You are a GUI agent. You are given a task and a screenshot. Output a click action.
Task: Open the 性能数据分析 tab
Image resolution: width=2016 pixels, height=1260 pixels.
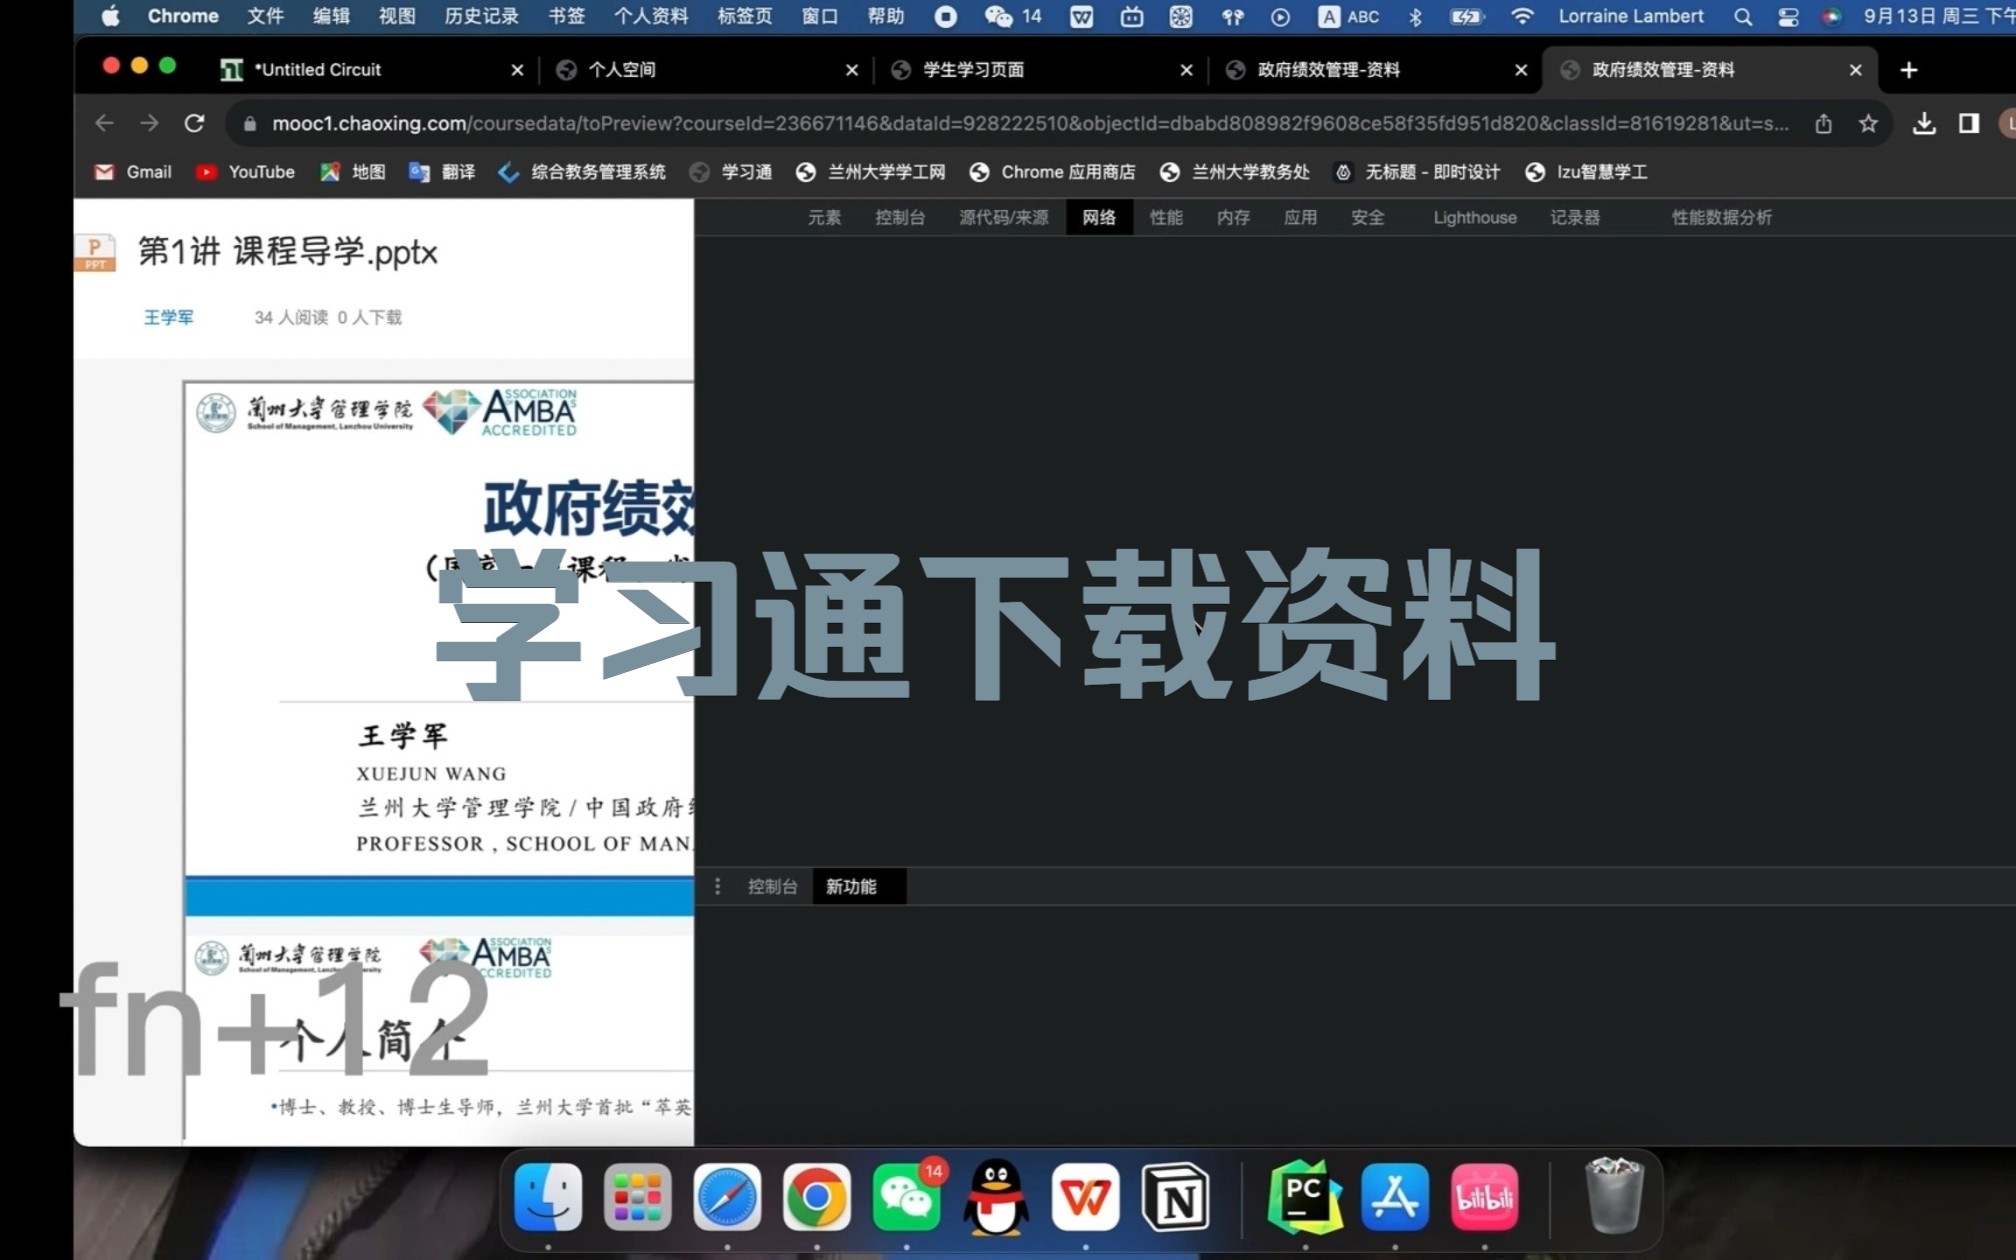(x=1721, y=217)
